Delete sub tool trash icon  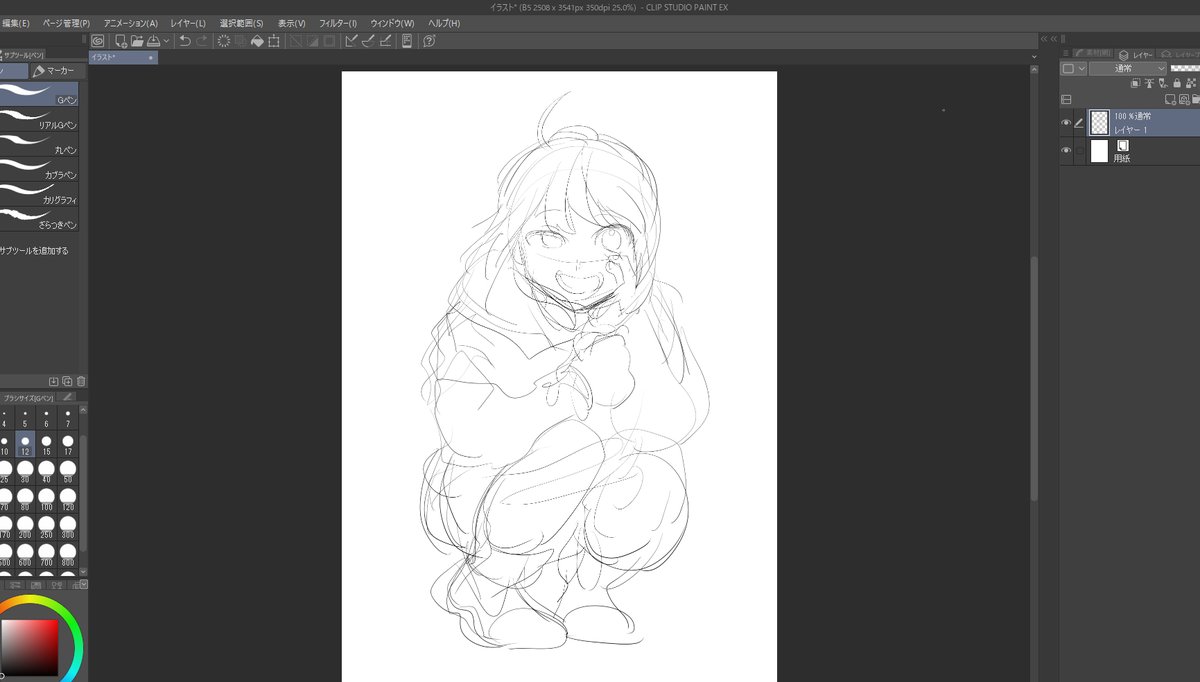(x=81, y=381)
